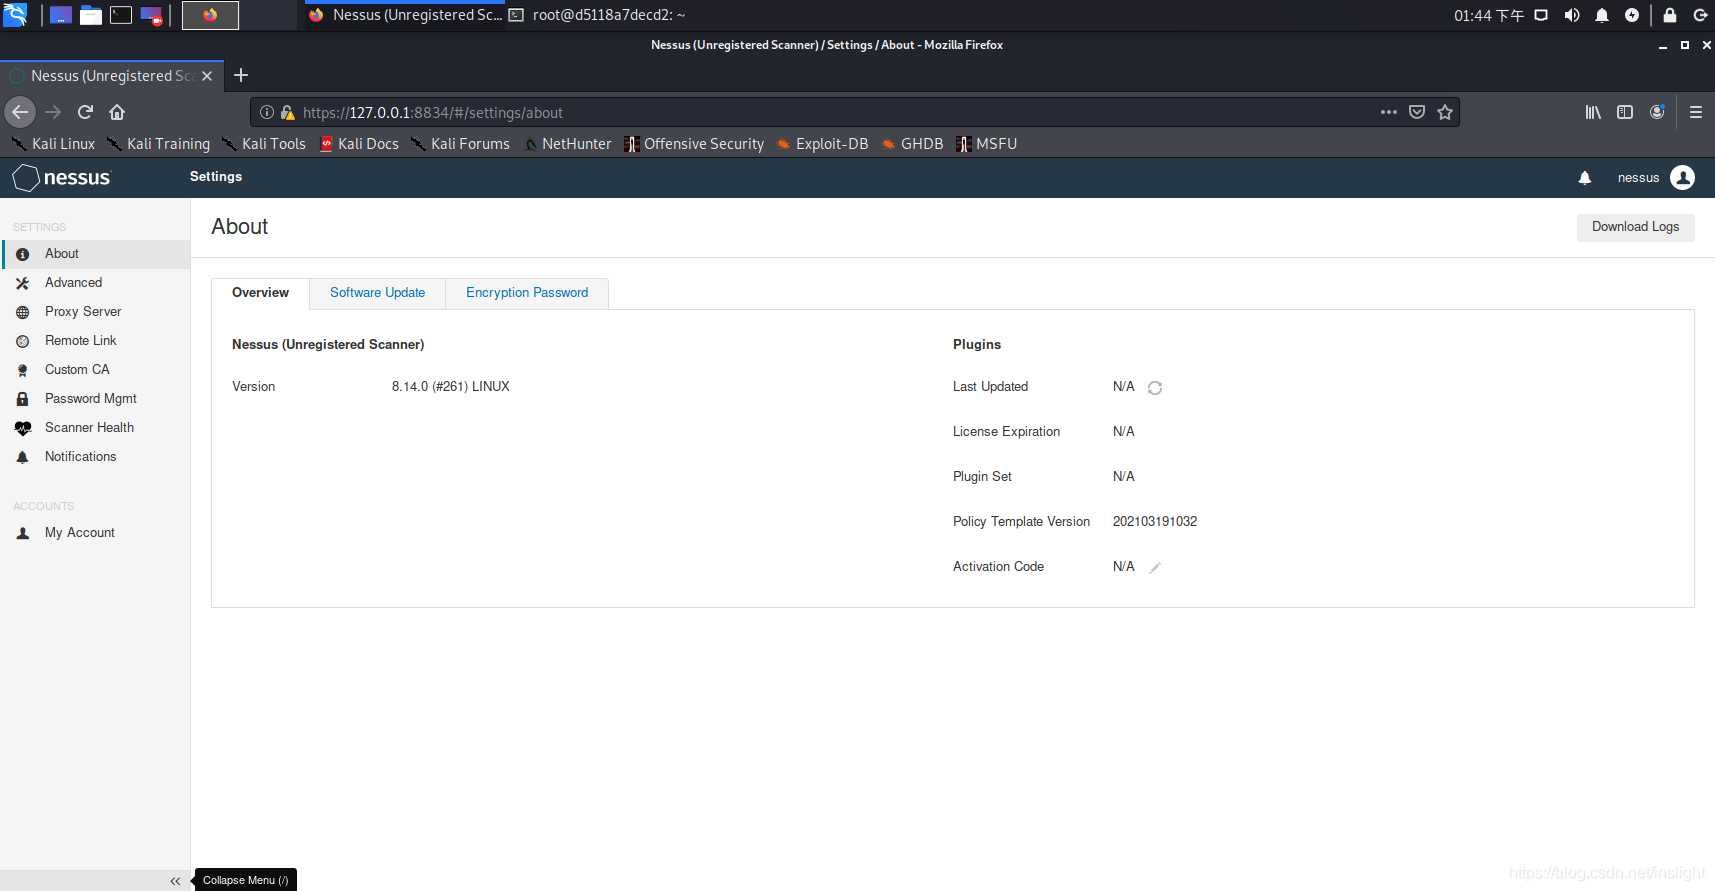This screenshot has width=1715, height=891.
Task: Click Settings in Nessus header
Action: (216, 177)
